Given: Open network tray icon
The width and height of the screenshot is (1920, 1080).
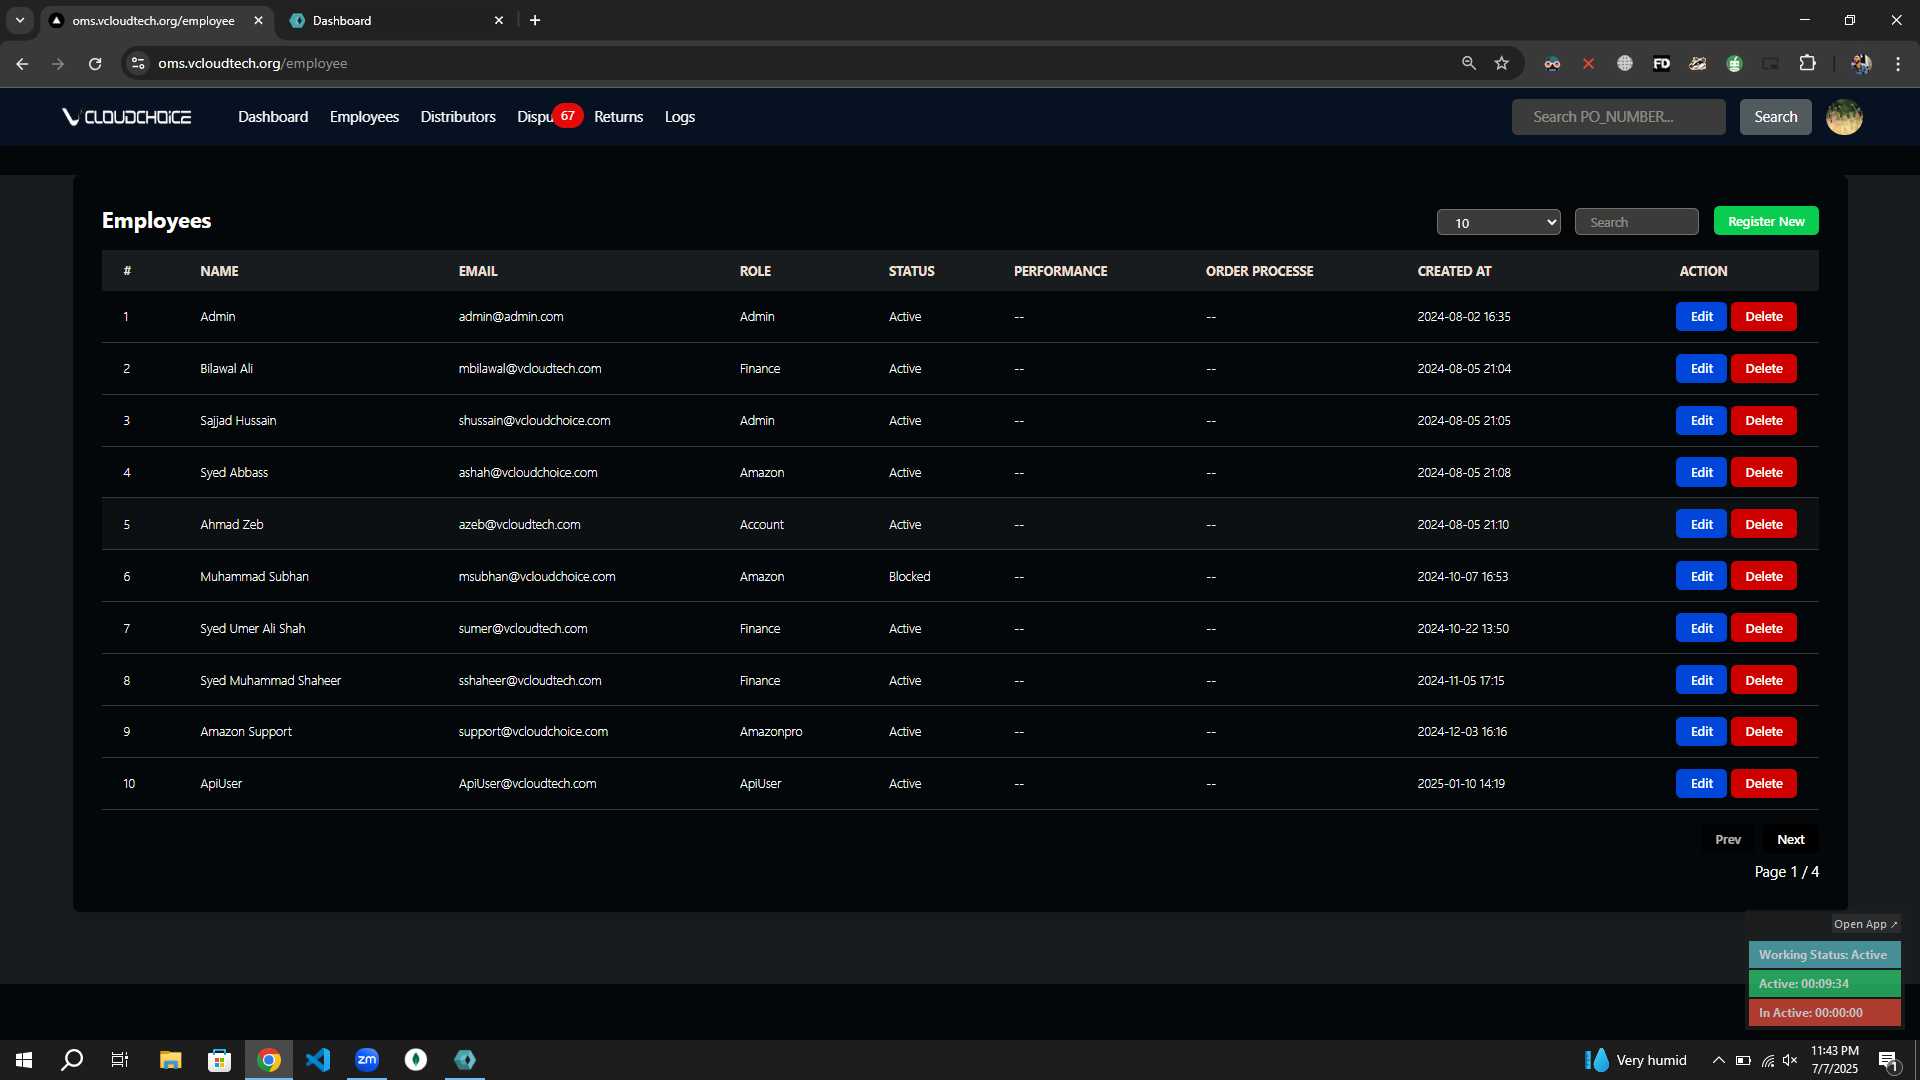Looking at the screenshot, I should coord(1767,1060).
